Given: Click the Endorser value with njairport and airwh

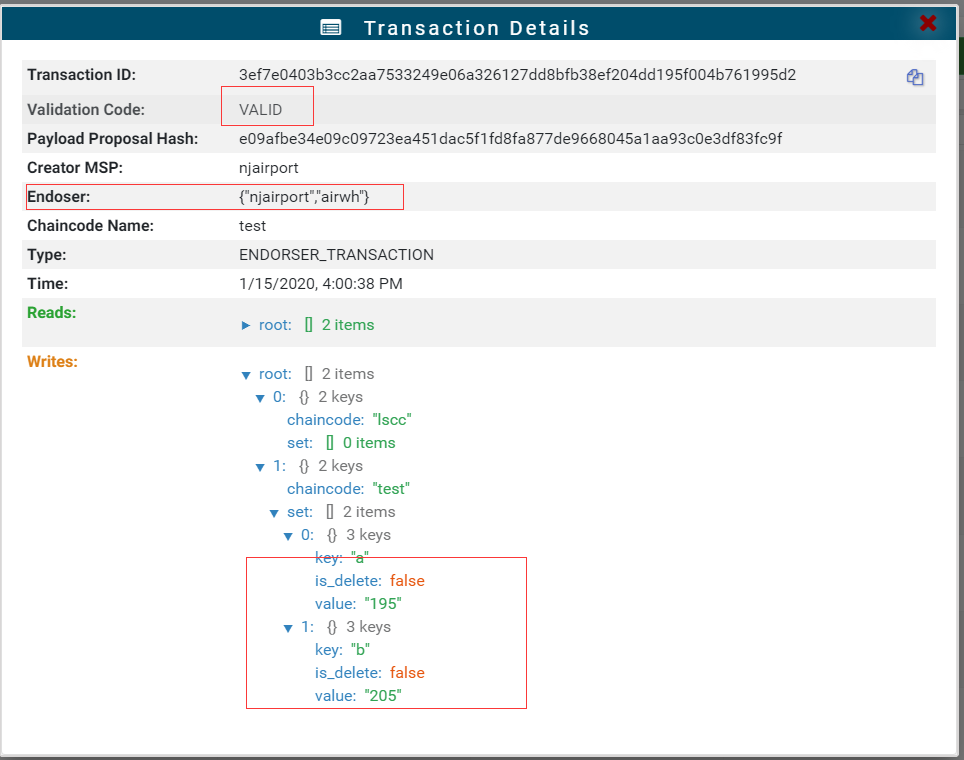Looking at the screenshot, I should point(304,197).
